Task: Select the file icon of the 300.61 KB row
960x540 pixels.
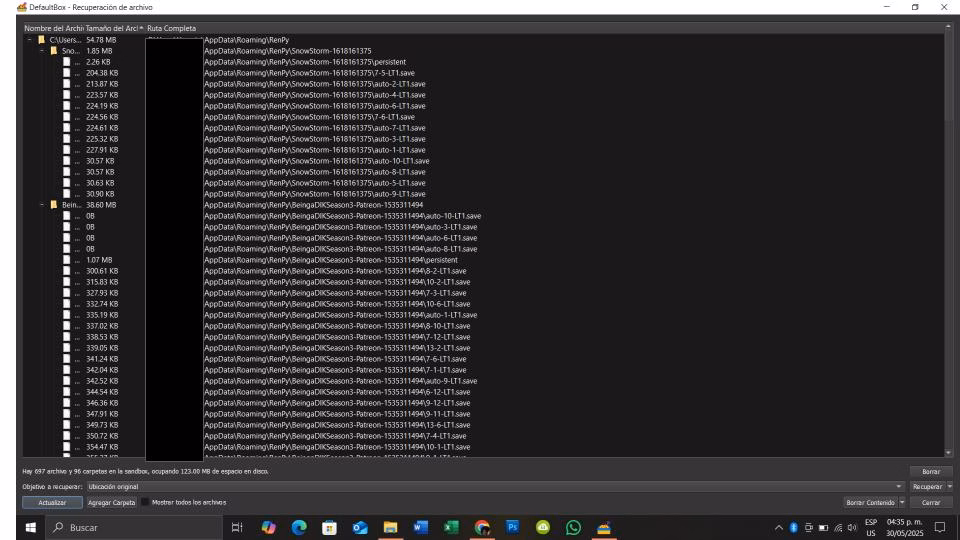Action: tap(66, 271)
